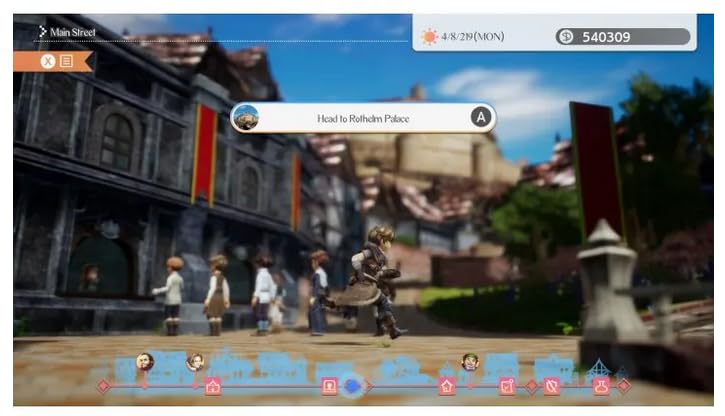Screen dimensions: 725x416
Task: Select the shield shop icon on street map
Action: (552, 386)
